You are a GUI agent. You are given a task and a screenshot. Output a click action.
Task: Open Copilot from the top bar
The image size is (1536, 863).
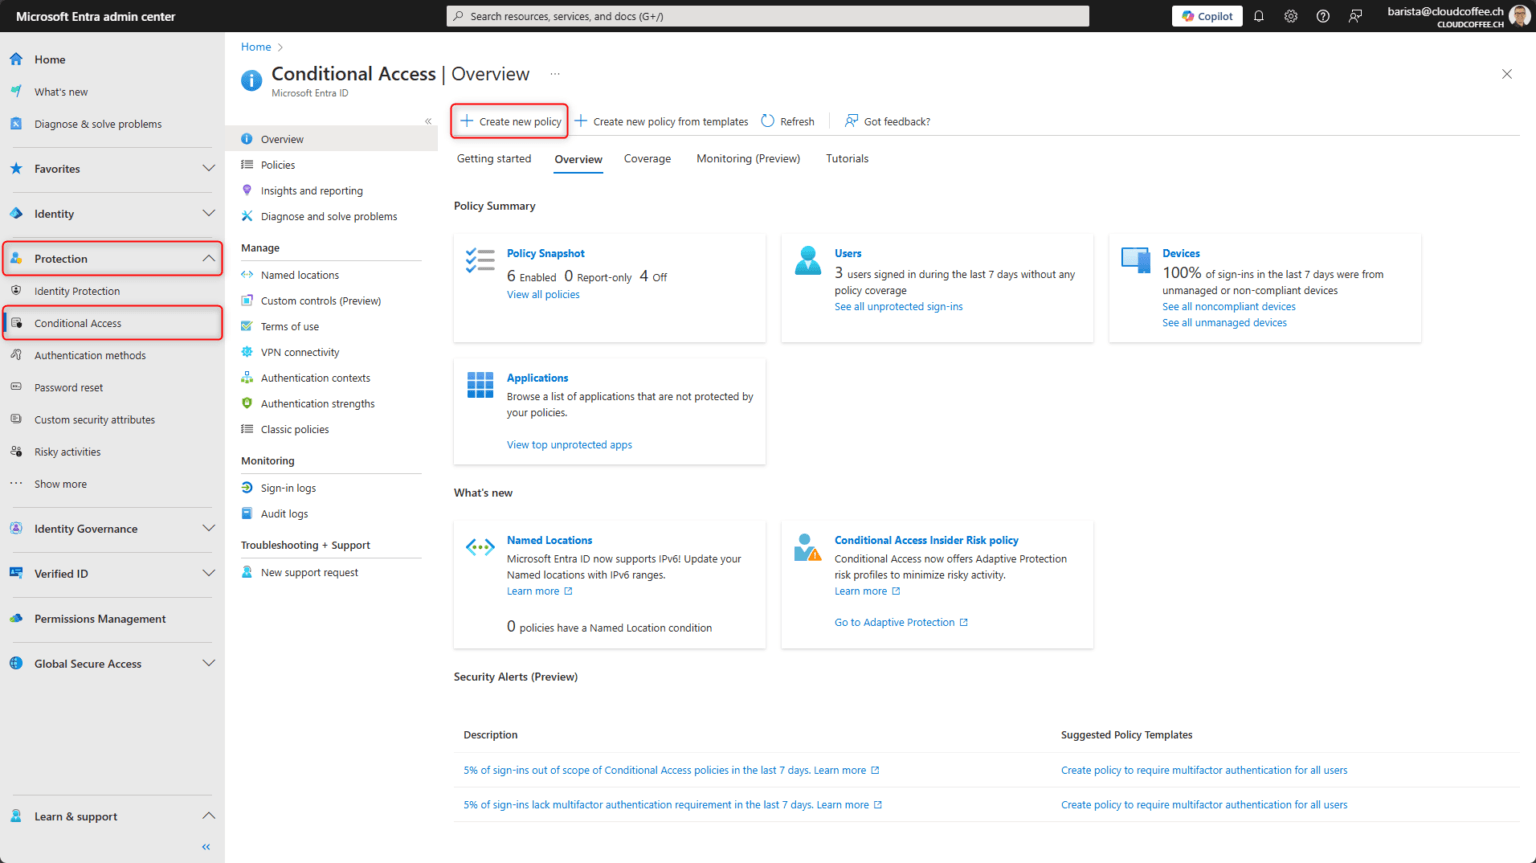[1206, 15]
